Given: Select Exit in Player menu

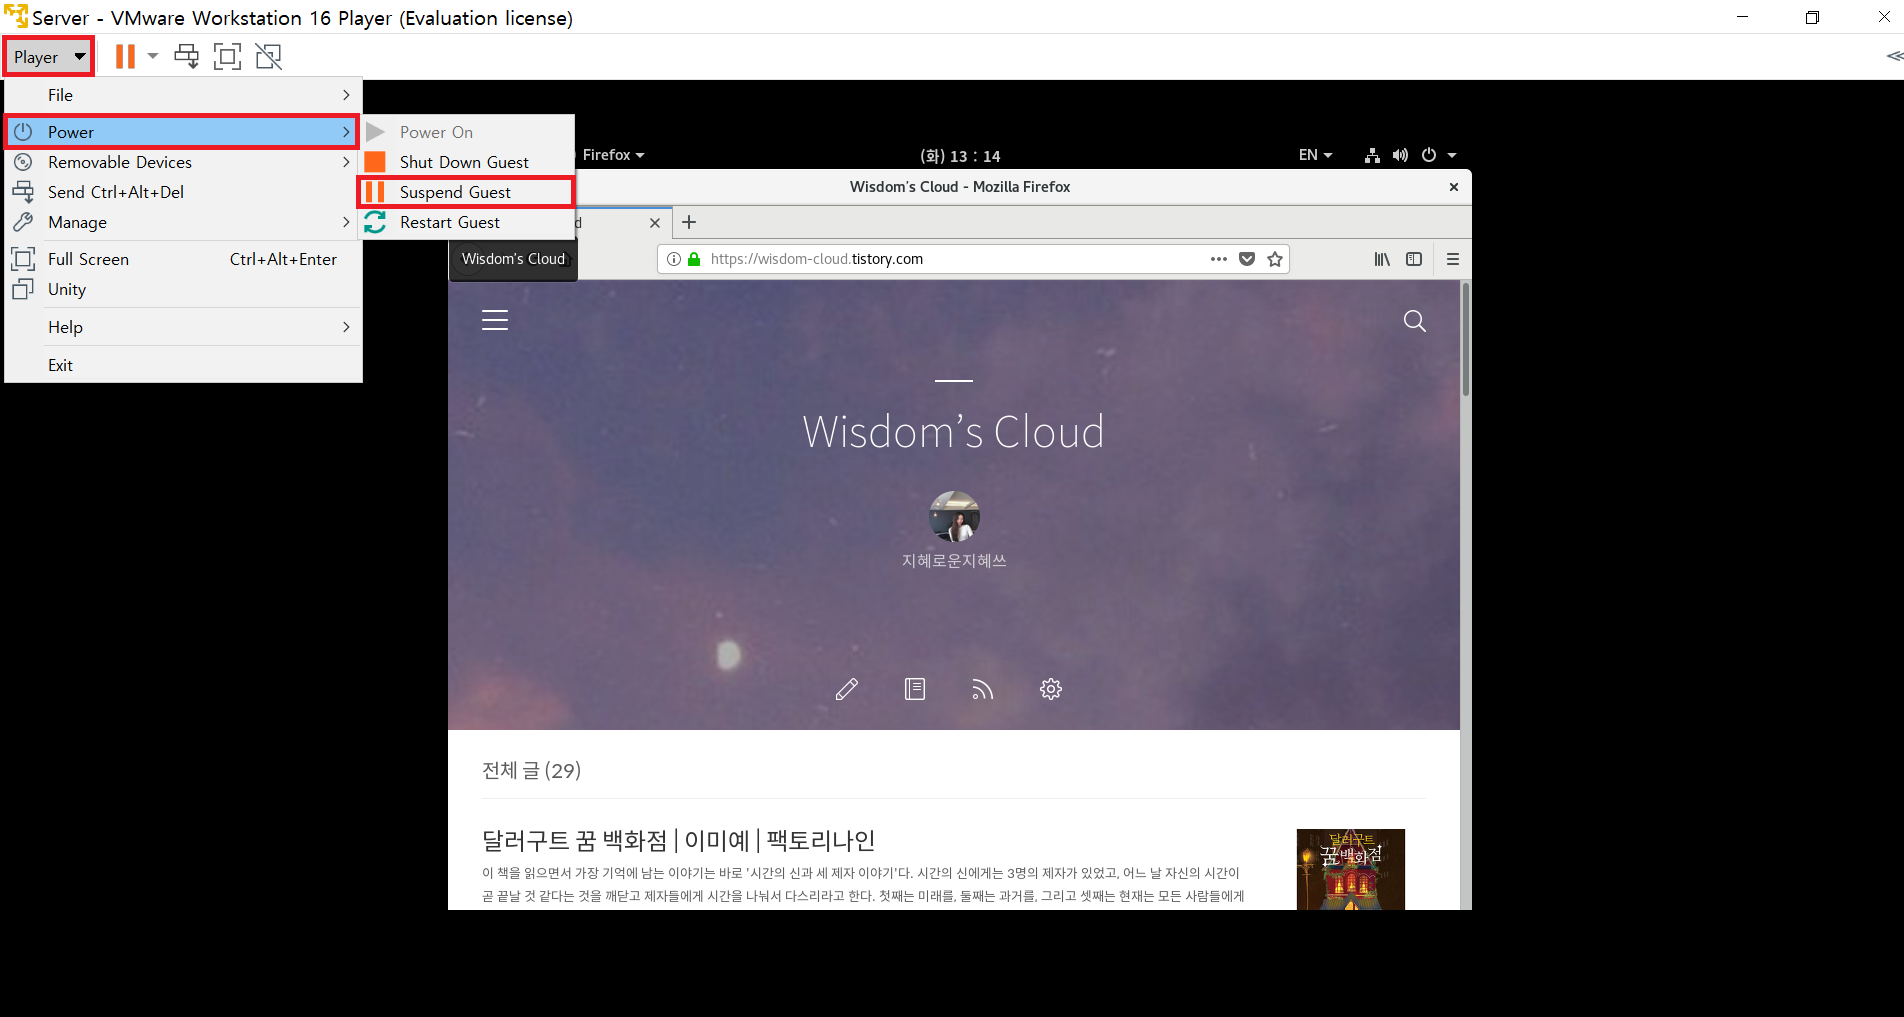Looking at the screenshot, I should click(x=183, y=365).
